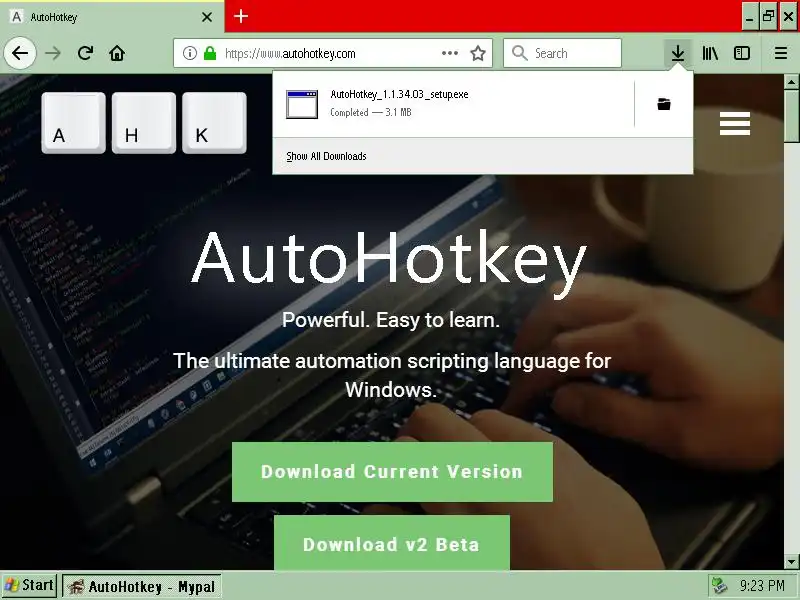Click the system tray network icon
The width and height of the screenshot is (800, 600).
coord(720,586)
